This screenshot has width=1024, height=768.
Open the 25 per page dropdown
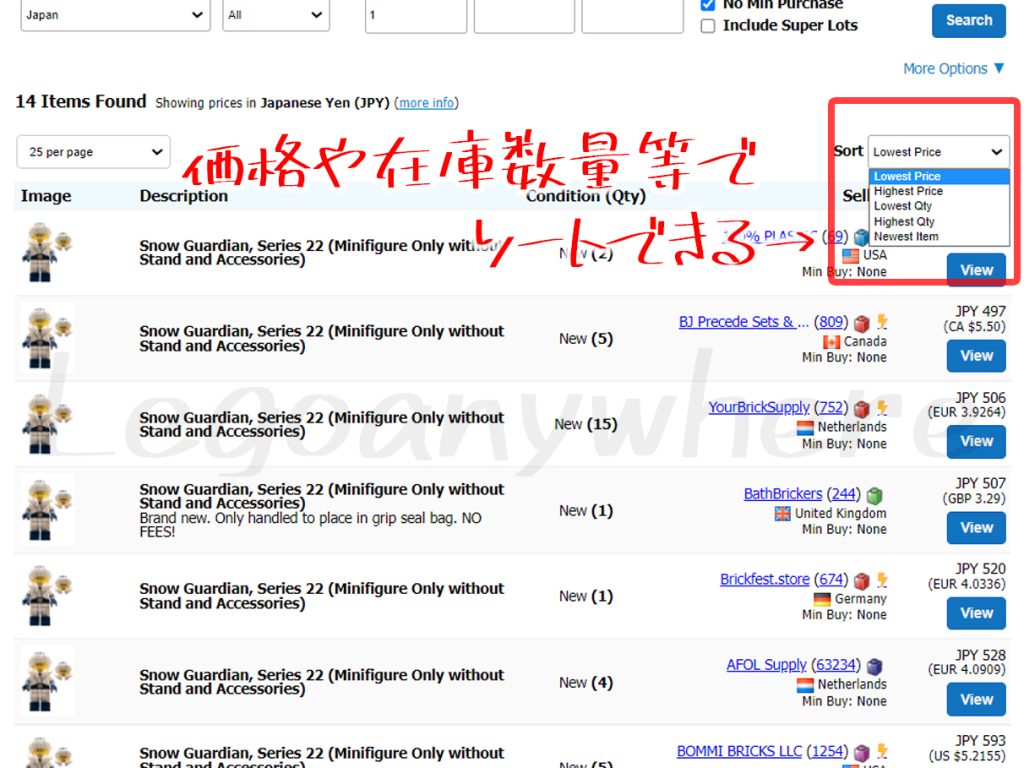93,152
